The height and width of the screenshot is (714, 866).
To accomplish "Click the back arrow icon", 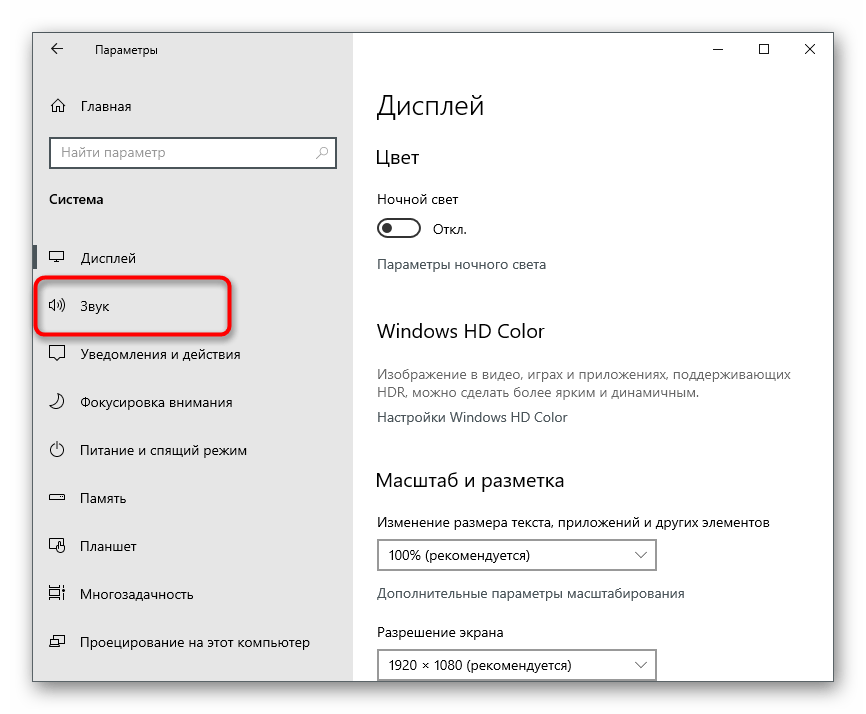I will pos(57,49).
